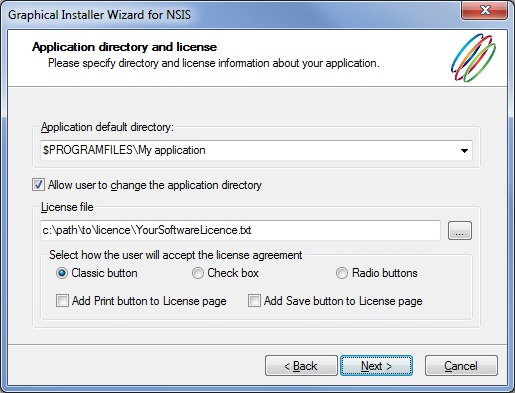Click the license agreement acceptance group label
Image resolution: width=515 pixels, height=393 pixels.
click(x=175, y=255)
